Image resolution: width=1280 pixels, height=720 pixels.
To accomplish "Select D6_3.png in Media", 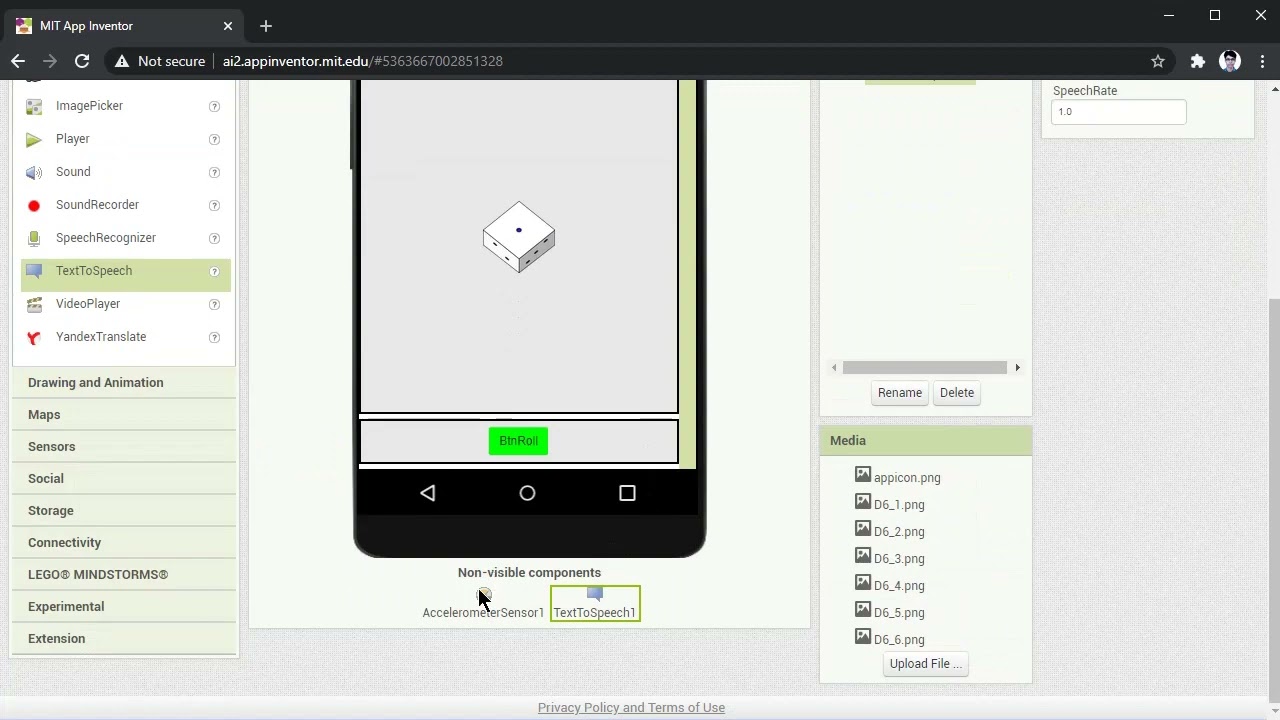I will 898,558.
